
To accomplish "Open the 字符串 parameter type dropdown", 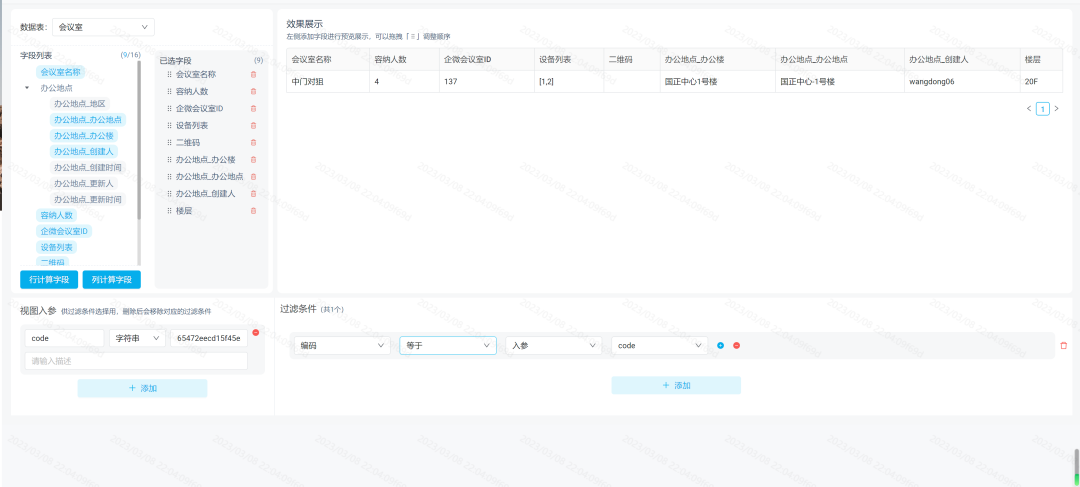I will click(x=137, y=338).
